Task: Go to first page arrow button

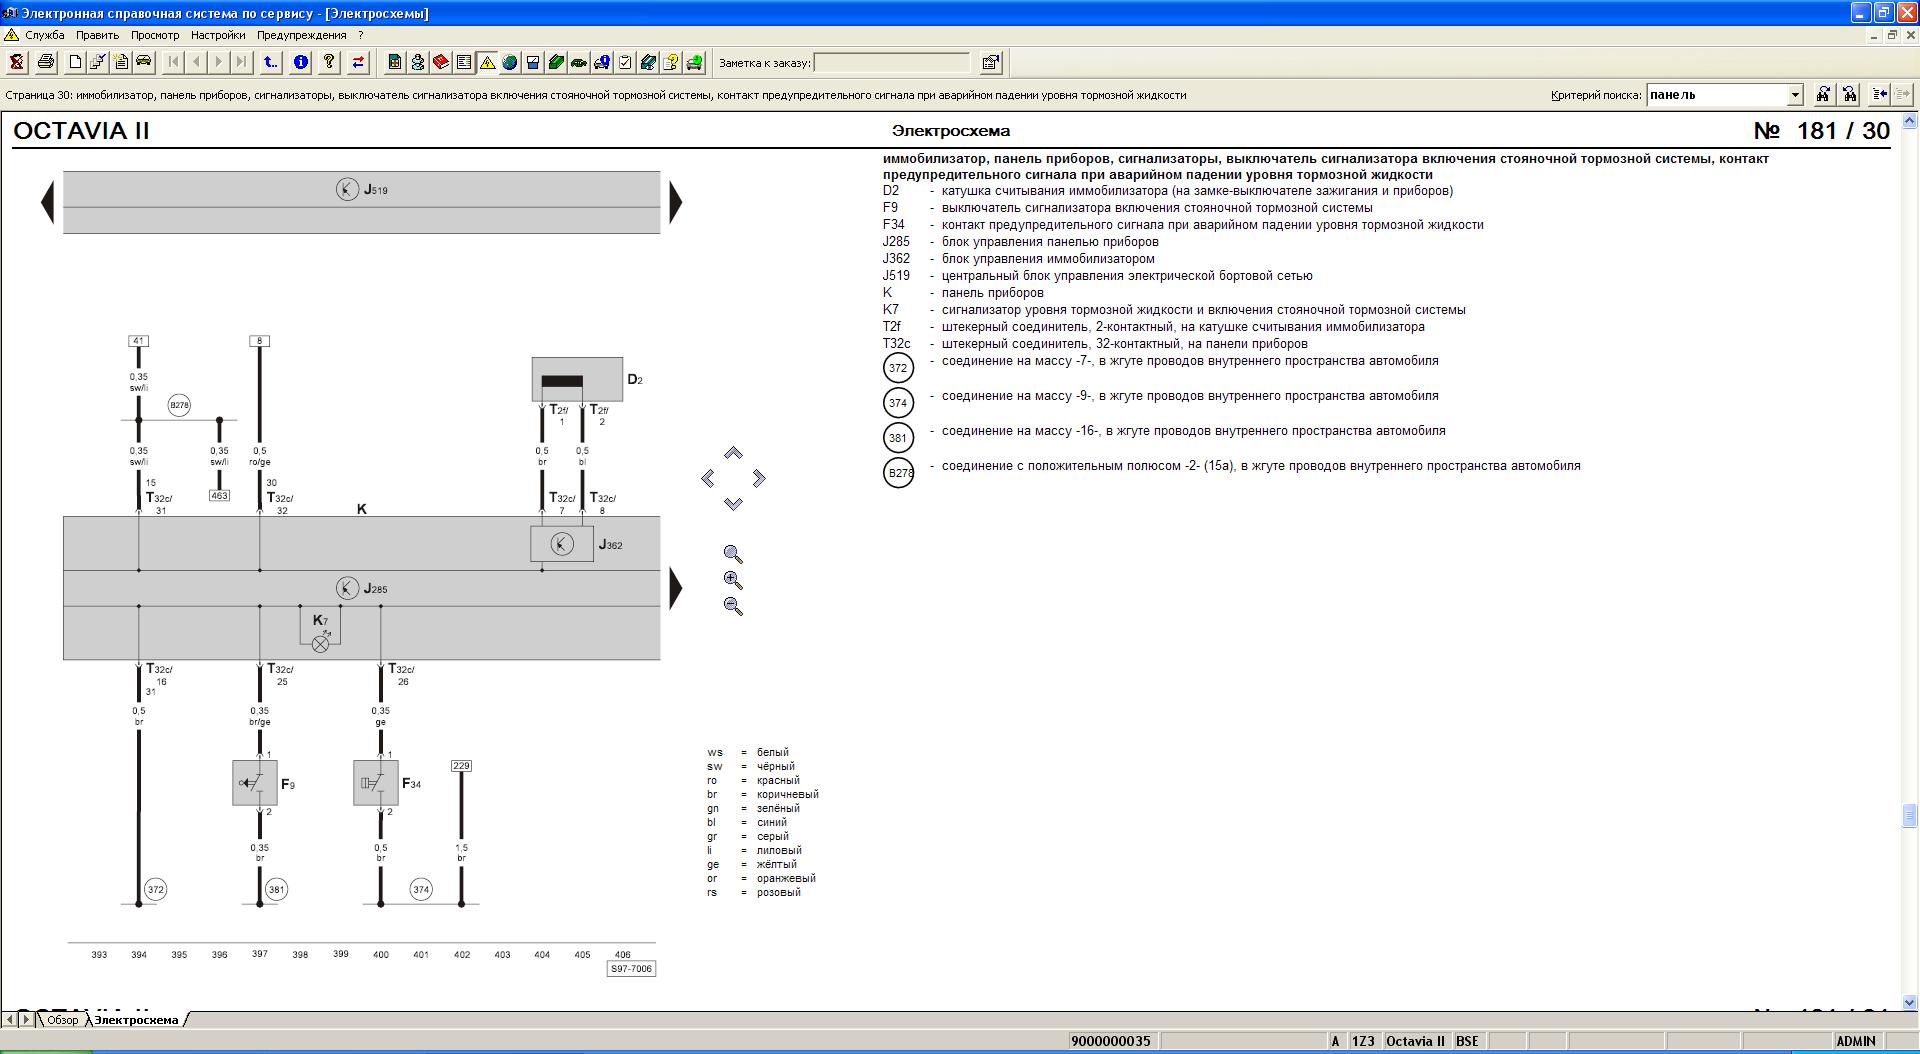Action: pyautogui.click(x=173, y=62)
